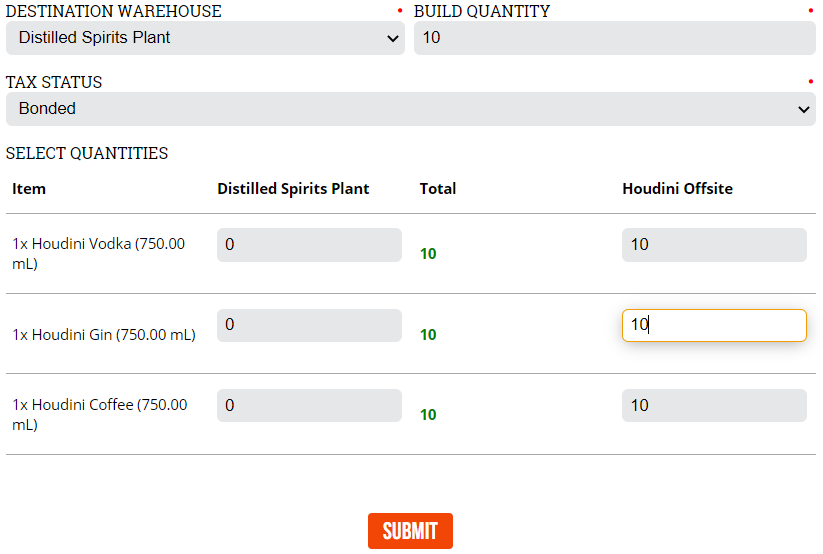Focus the Build Quantity field
Screen dimensions: 823x554
[615, 38]
